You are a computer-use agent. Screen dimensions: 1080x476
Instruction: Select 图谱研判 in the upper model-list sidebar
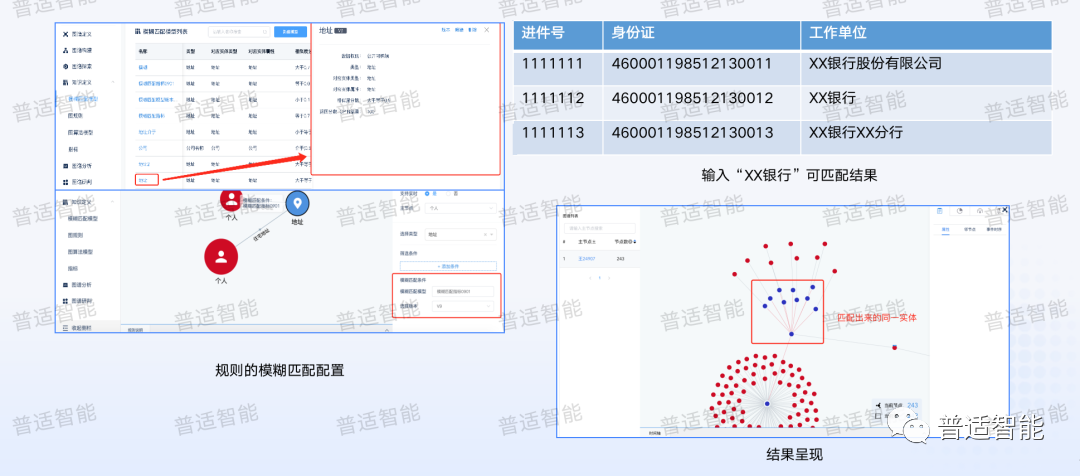tap(83, 182)
